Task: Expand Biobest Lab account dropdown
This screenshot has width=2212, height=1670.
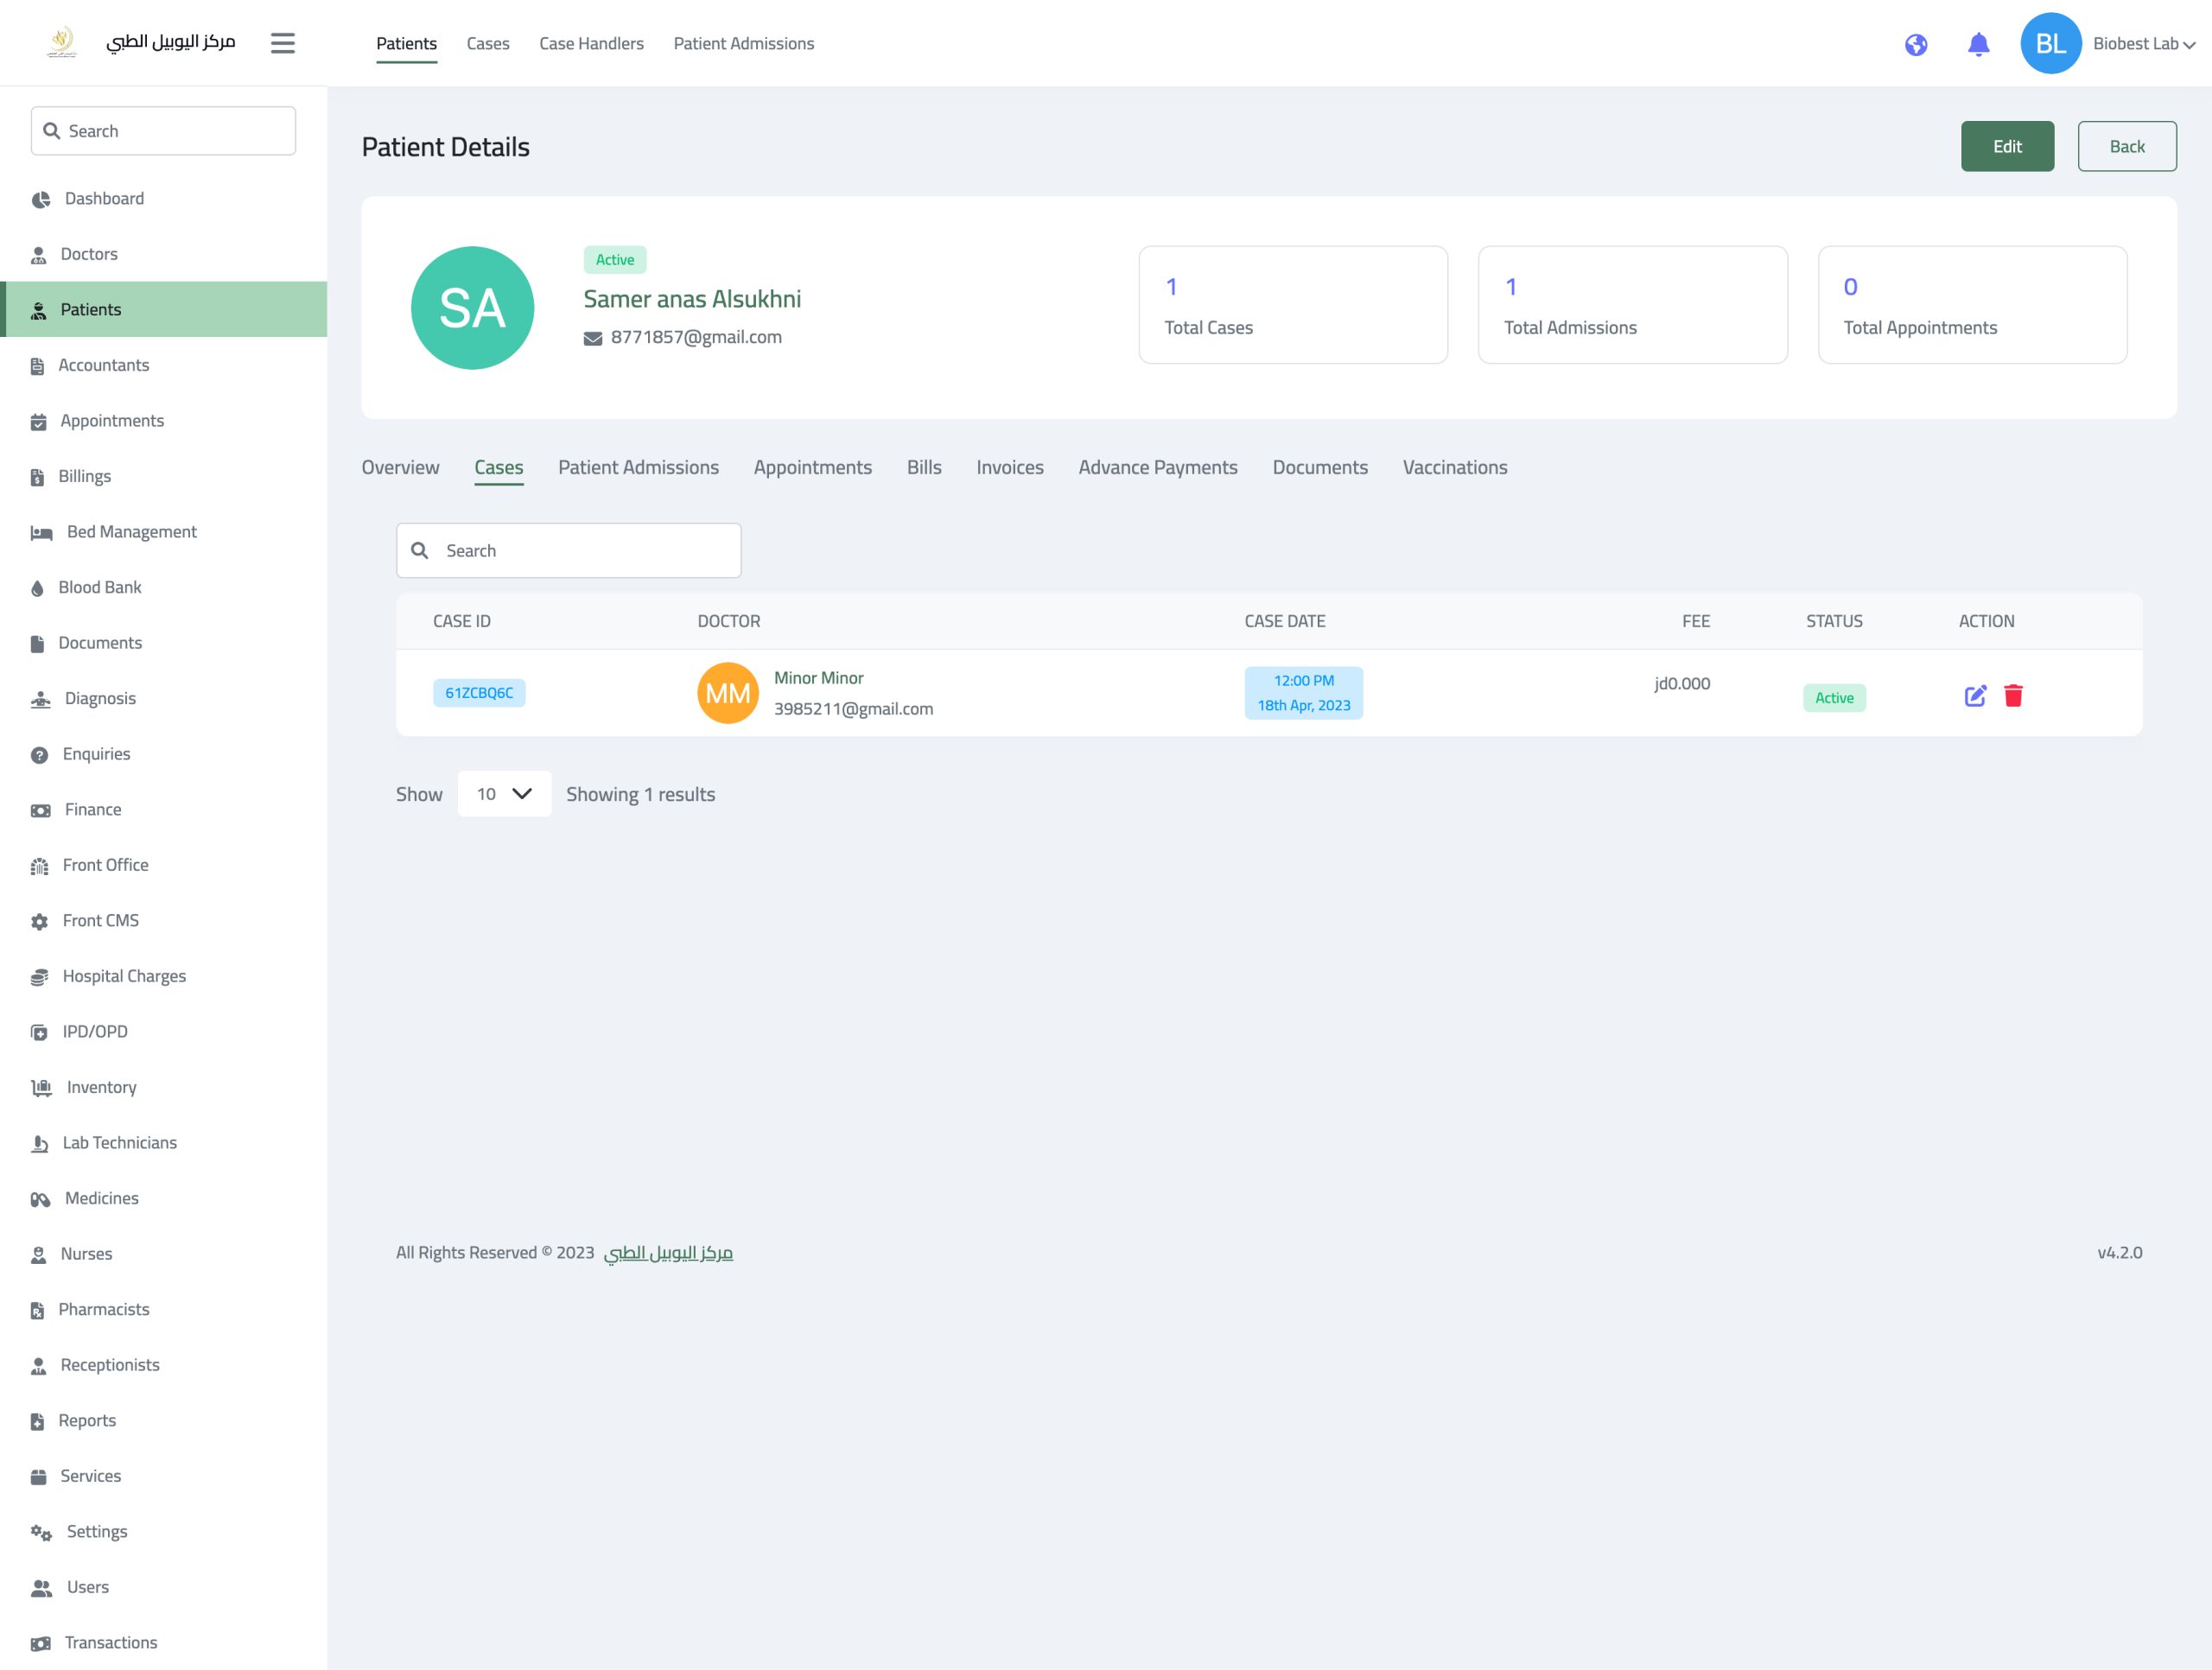Action: pyautogui.click(x=2143, y=44)
